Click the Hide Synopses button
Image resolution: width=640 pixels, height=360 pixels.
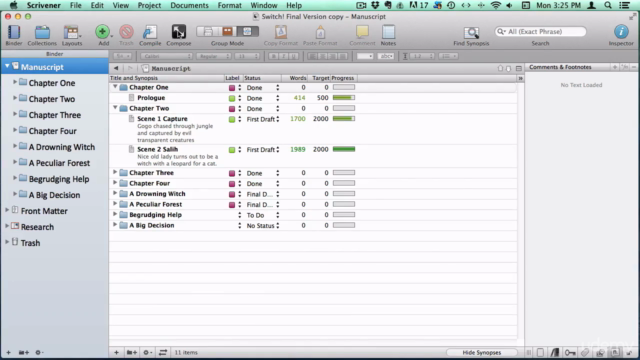[x=482, y=352]
